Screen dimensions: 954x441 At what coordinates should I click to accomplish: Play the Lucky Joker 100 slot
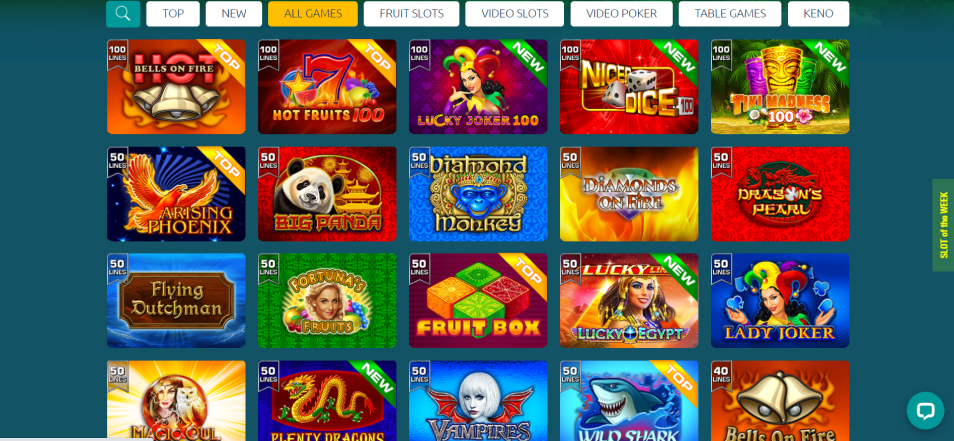coord(478,86)
